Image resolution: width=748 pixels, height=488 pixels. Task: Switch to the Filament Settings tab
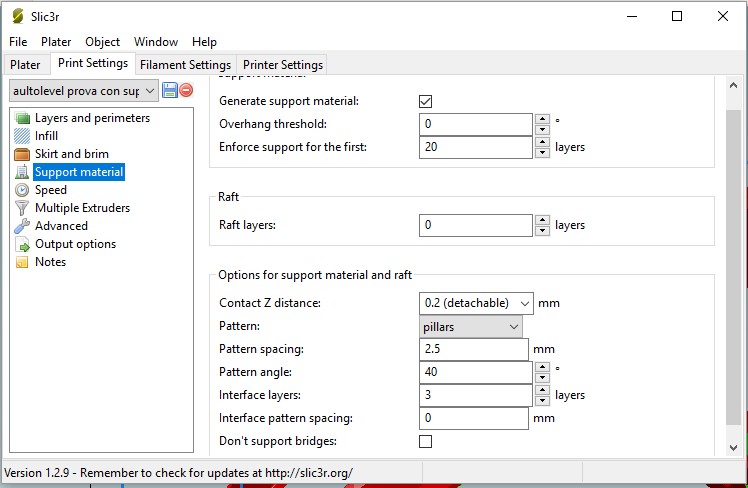(186, 65)
